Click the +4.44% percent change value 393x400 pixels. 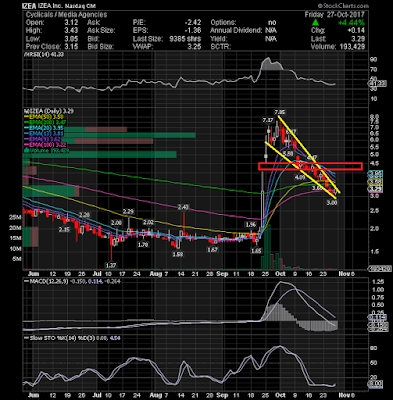click(351, 23)
